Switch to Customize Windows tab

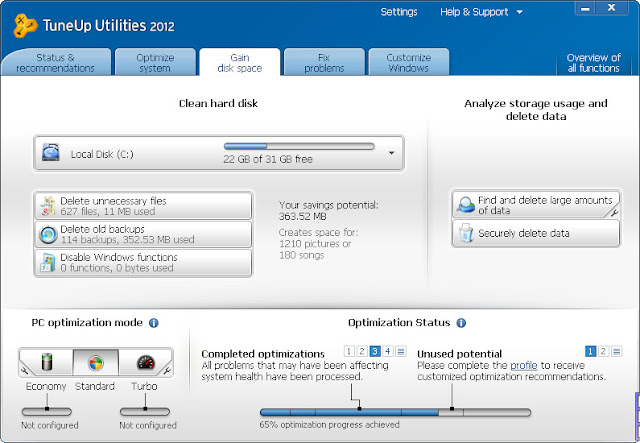pos(409,62)
